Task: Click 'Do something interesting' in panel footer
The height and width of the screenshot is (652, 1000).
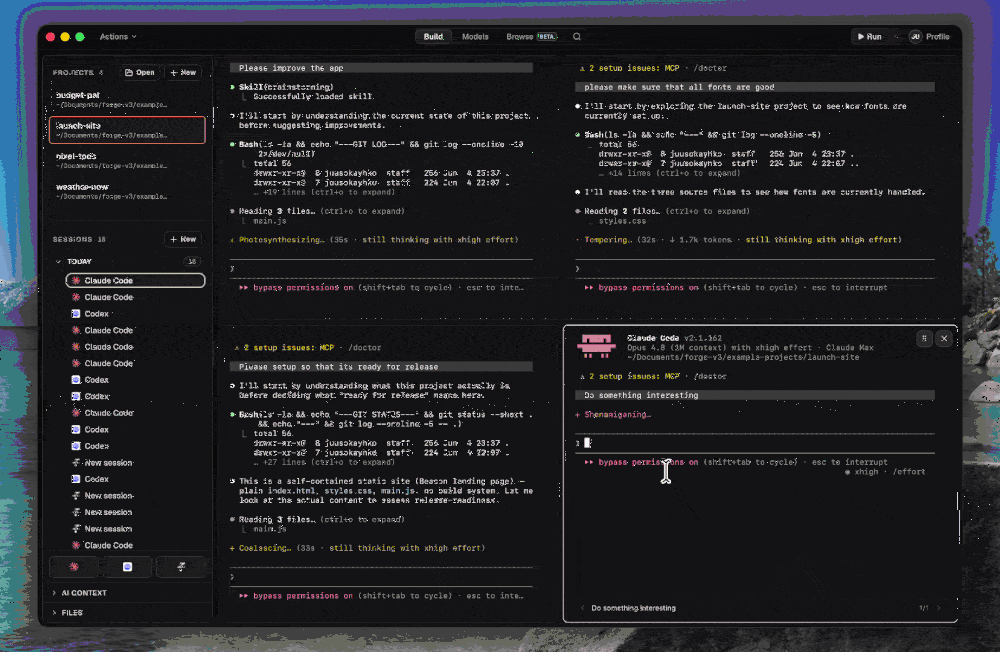Action: 633,608
